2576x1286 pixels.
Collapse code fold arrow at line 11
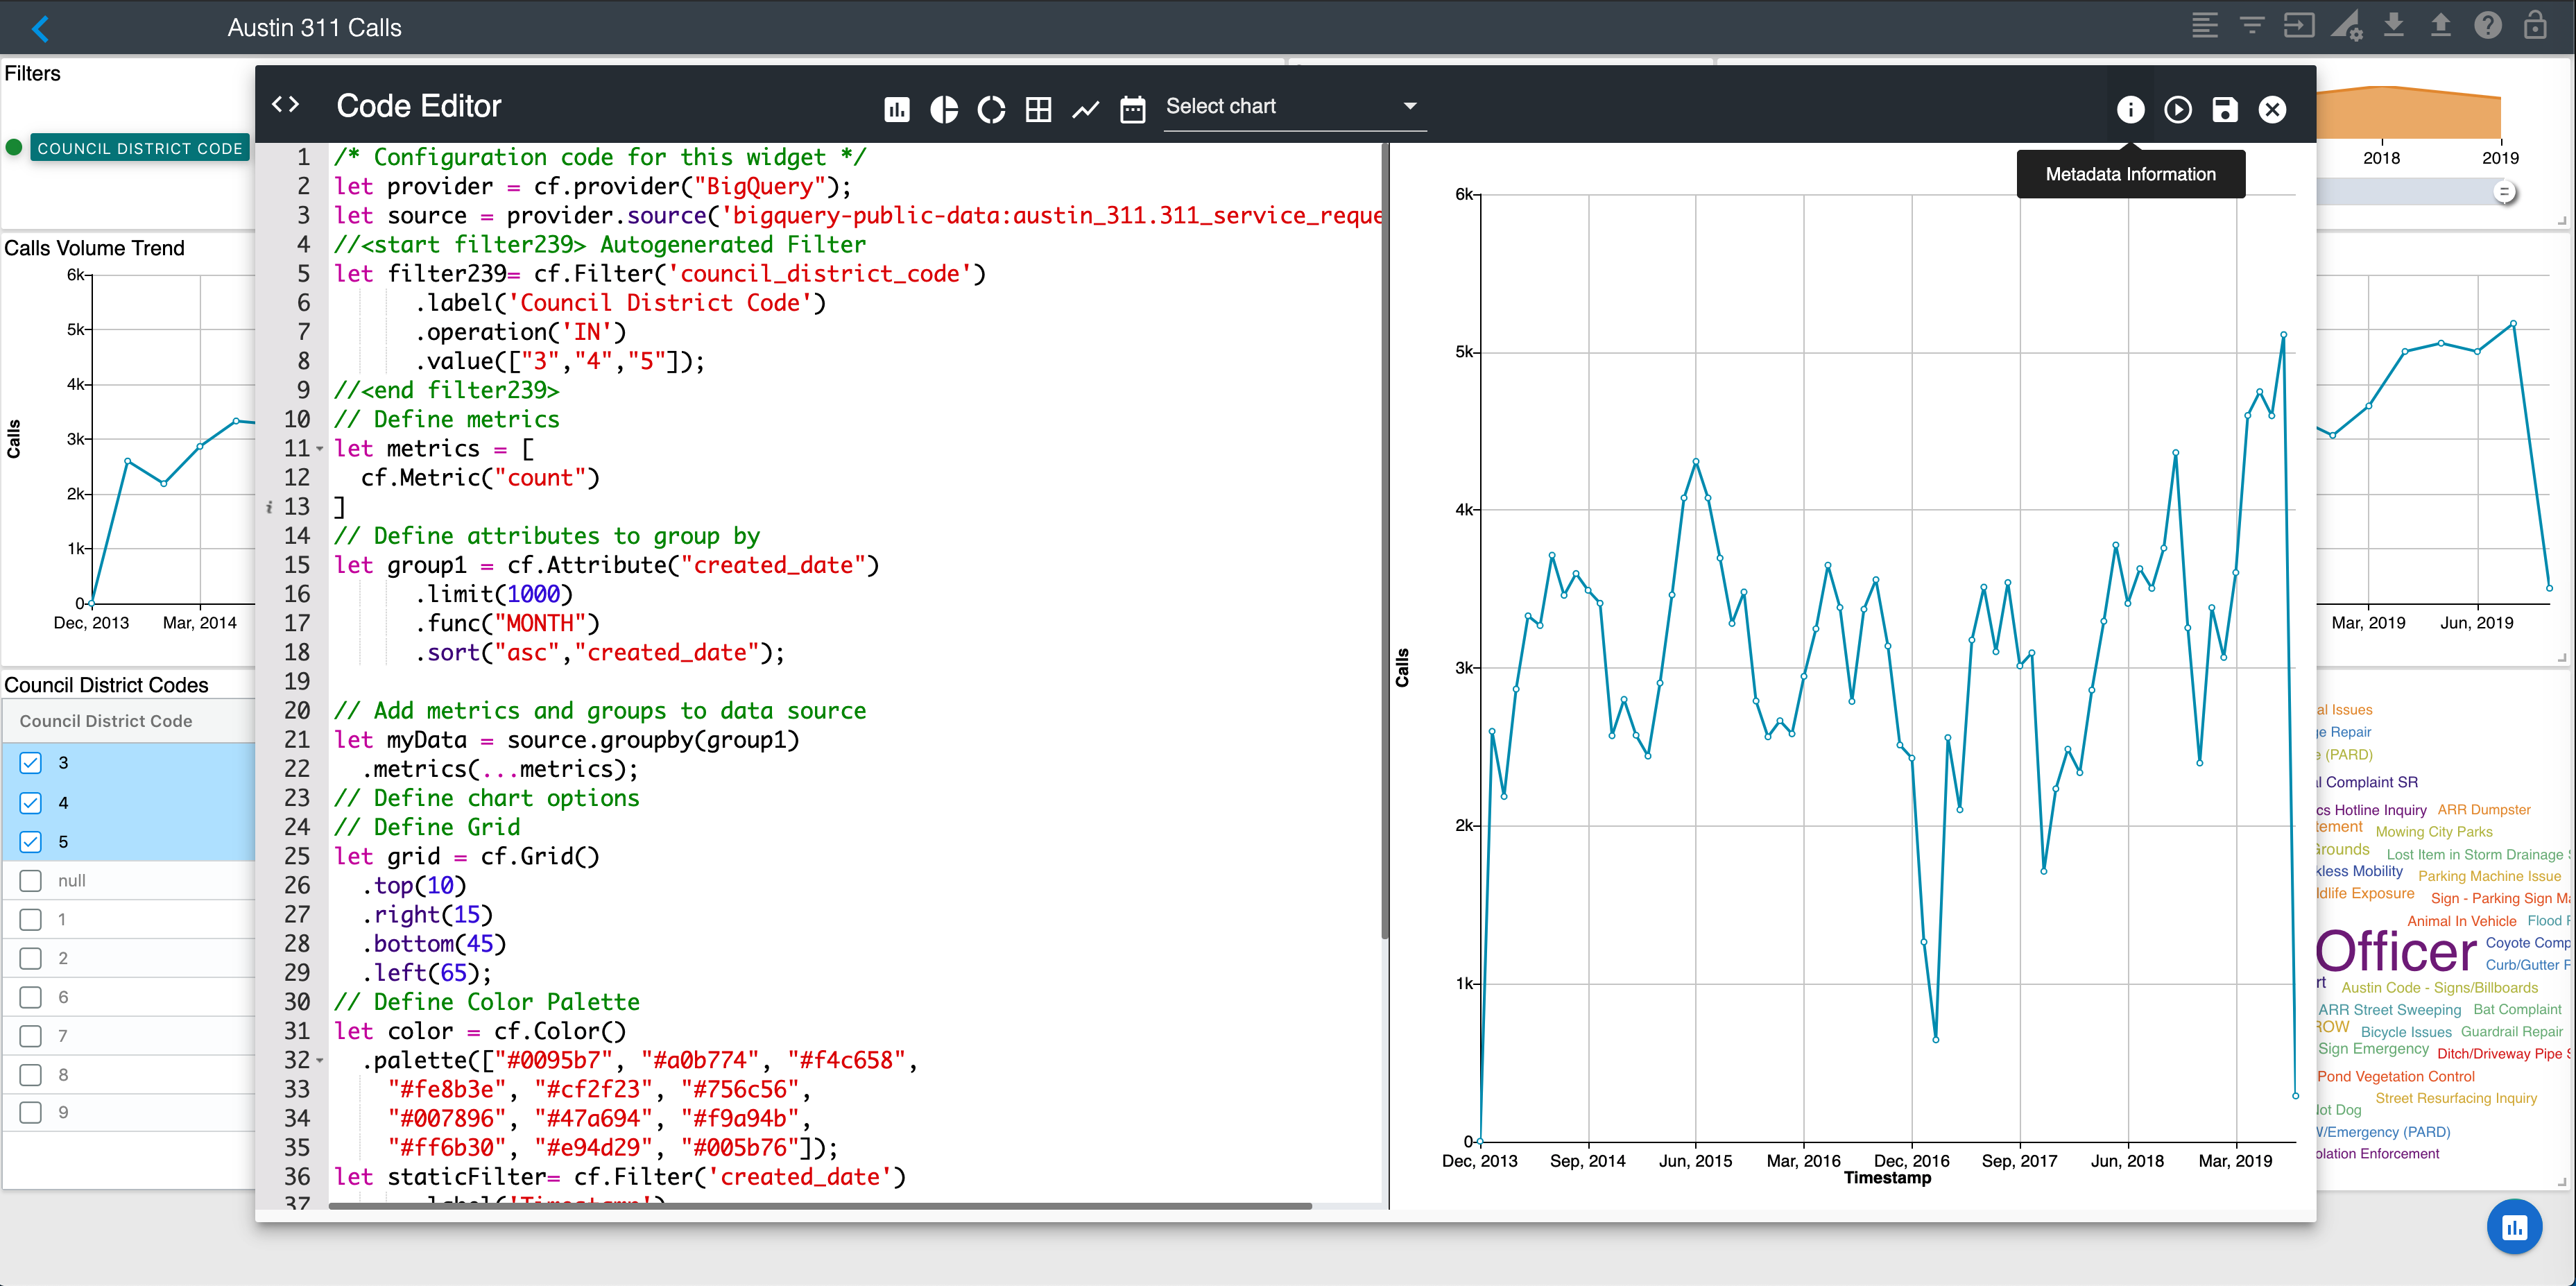coord(320,449)
